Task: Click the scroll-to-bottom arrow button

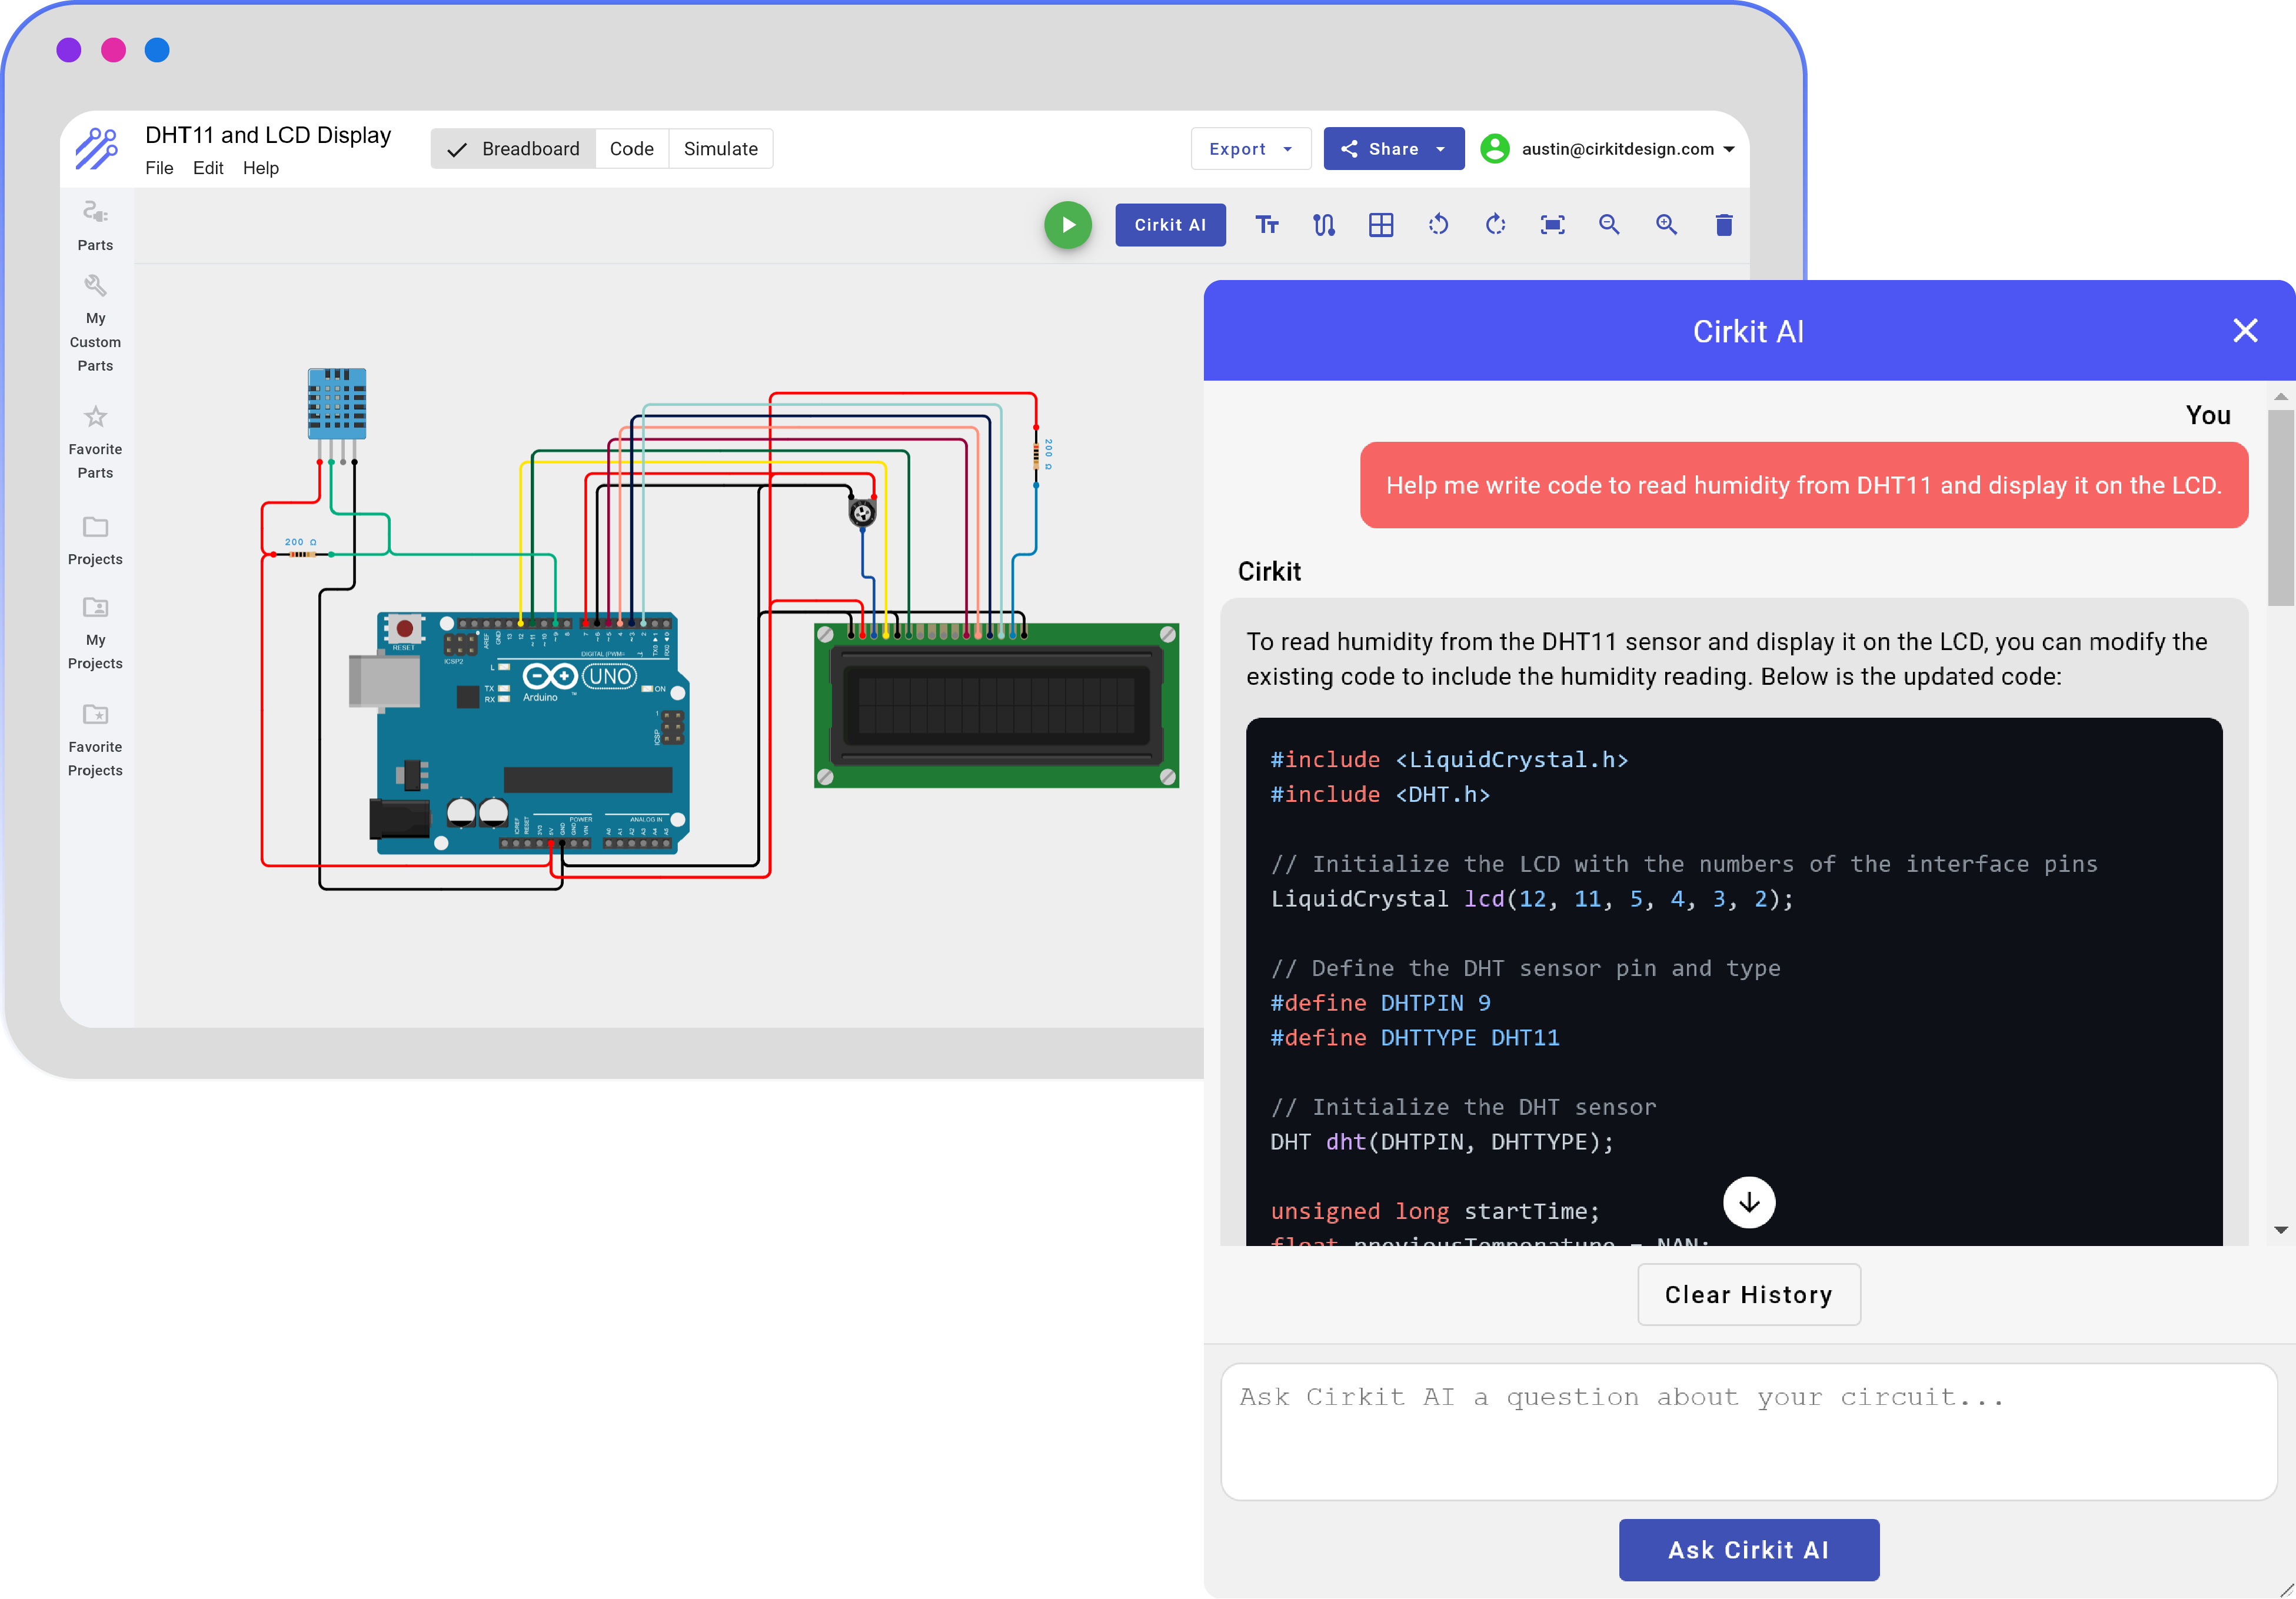Action: pos(1748,1202)
